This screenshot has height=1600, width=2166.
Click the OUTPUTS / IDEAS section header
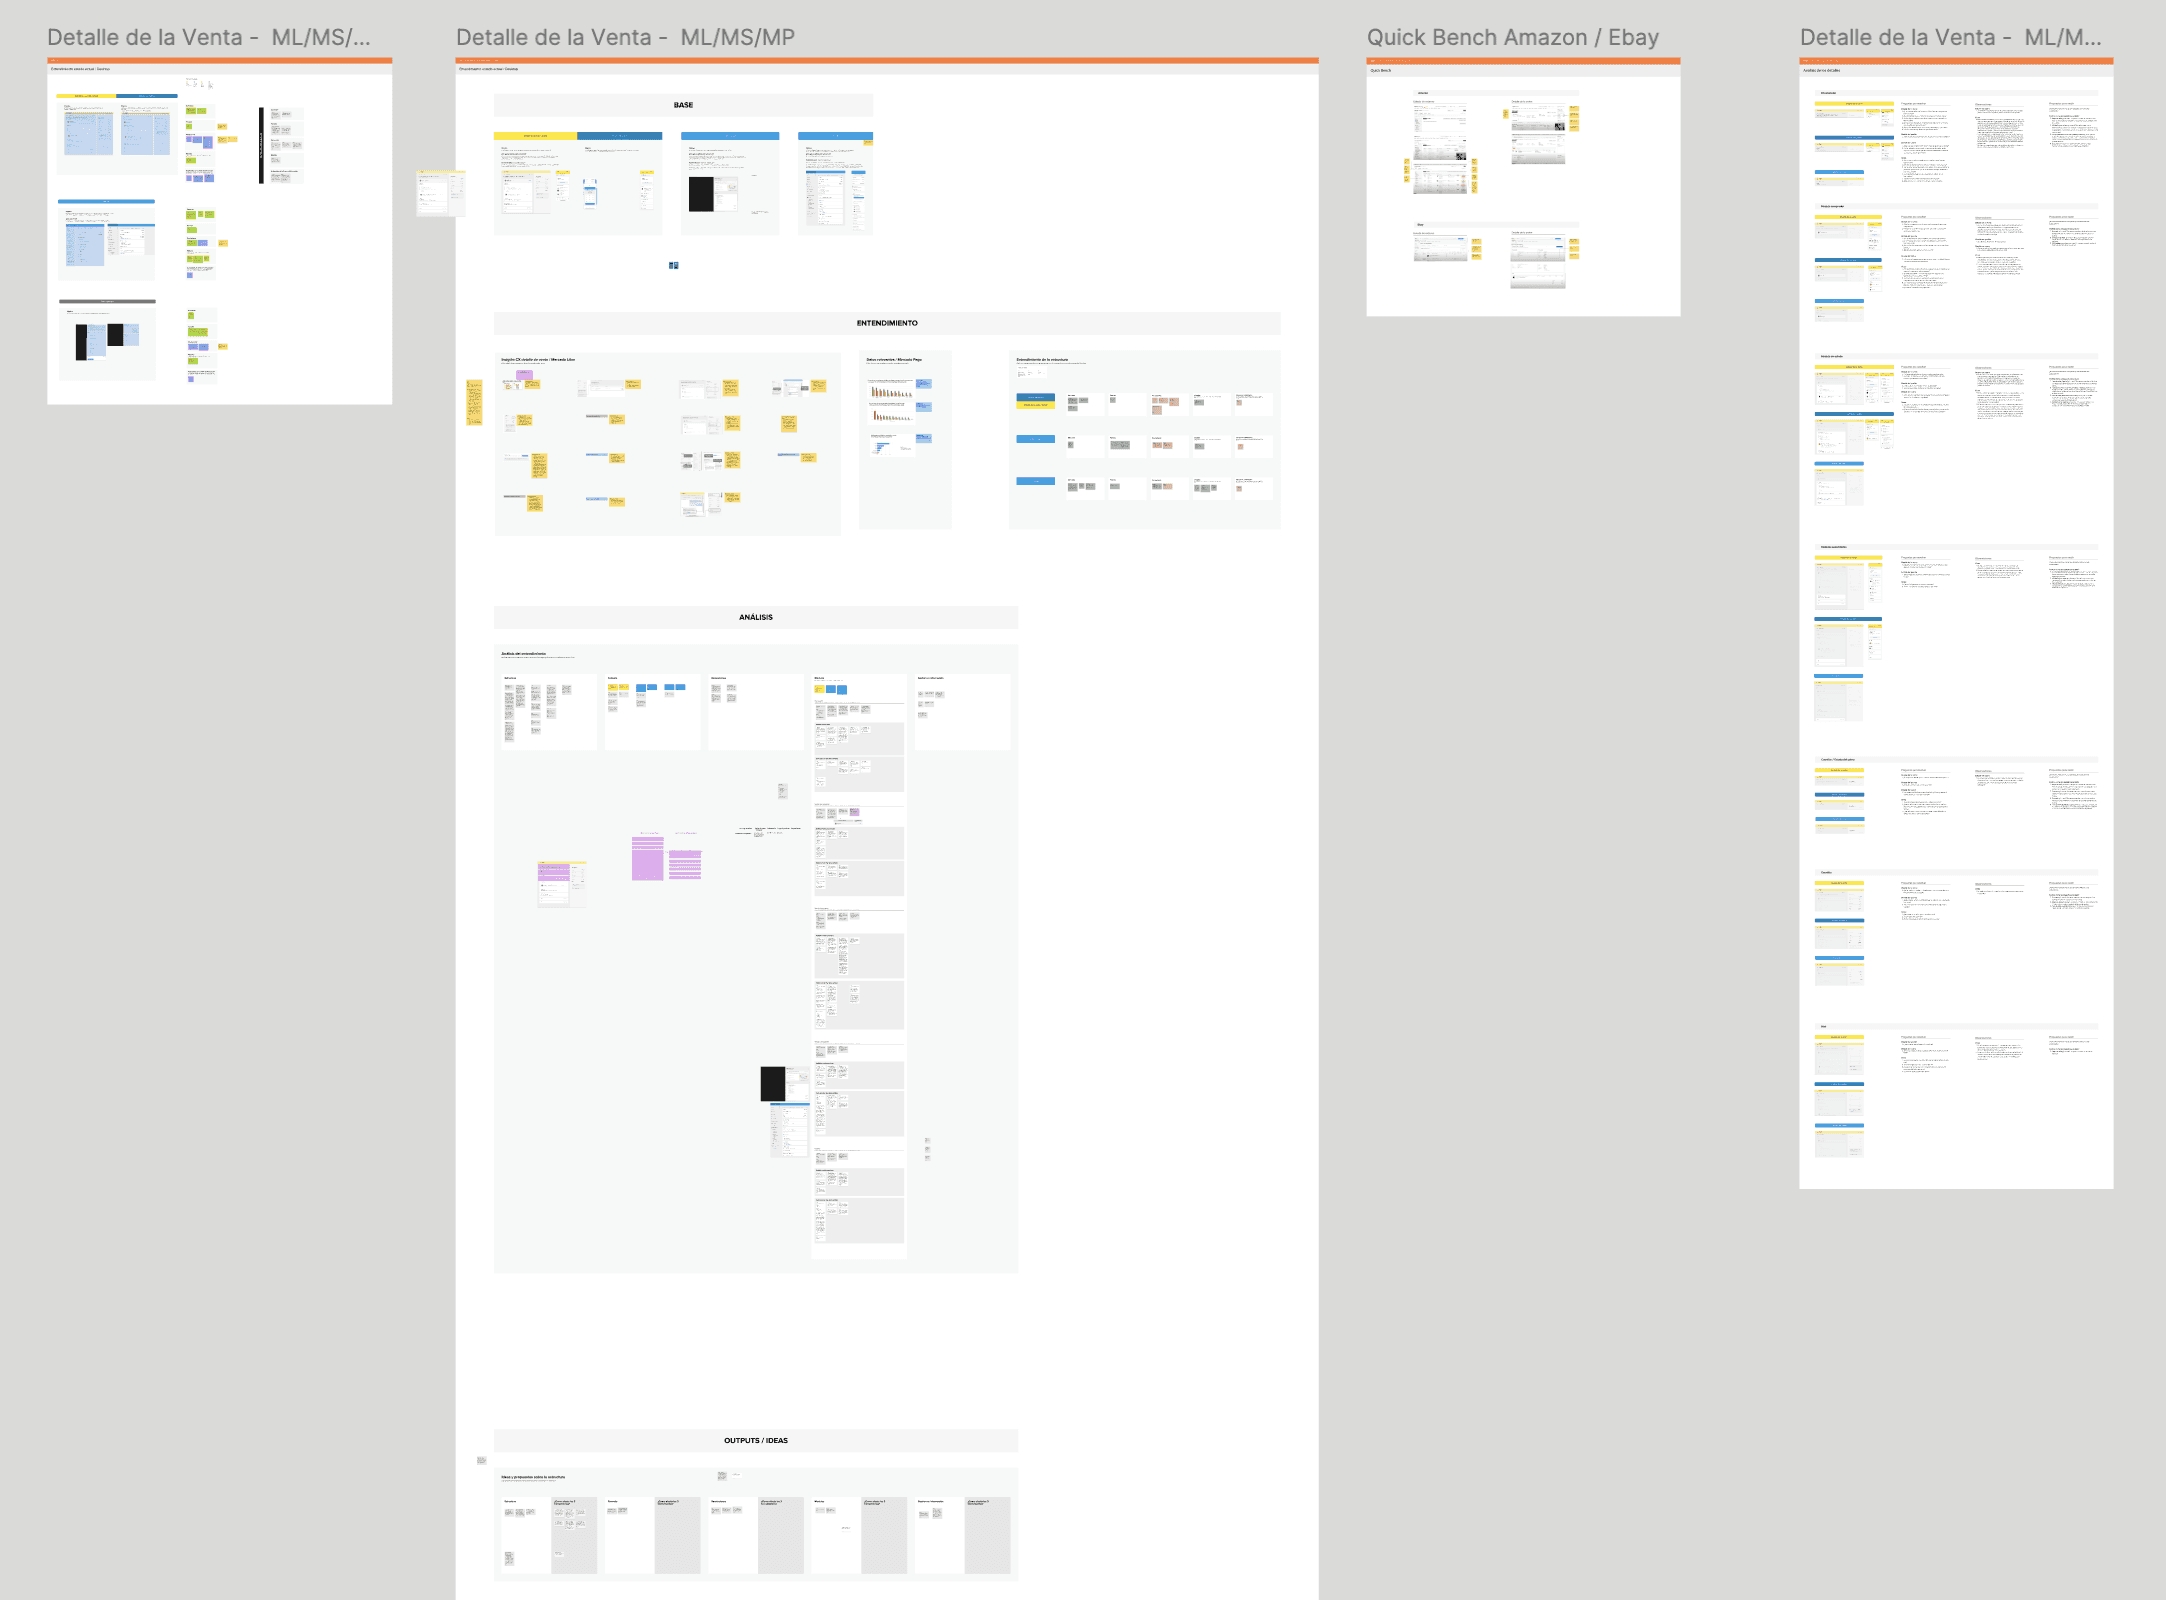[756, 1440]
